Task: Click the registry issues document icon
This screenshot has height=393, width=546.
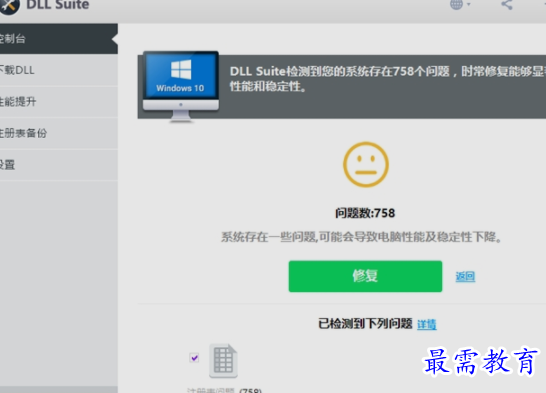Action: click(223, 361)
